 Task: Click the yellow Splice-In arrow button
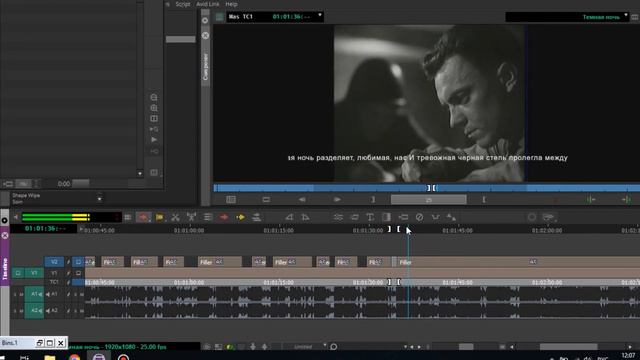coord(240,217)
